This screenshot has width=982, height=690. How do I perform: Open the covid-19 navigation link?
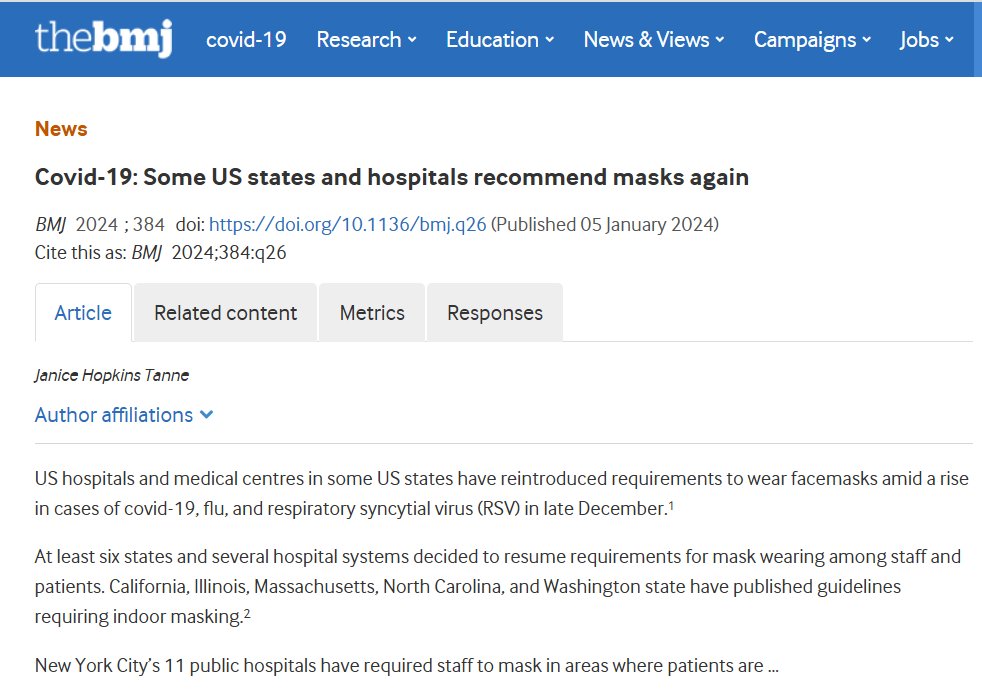pos(246,40)
